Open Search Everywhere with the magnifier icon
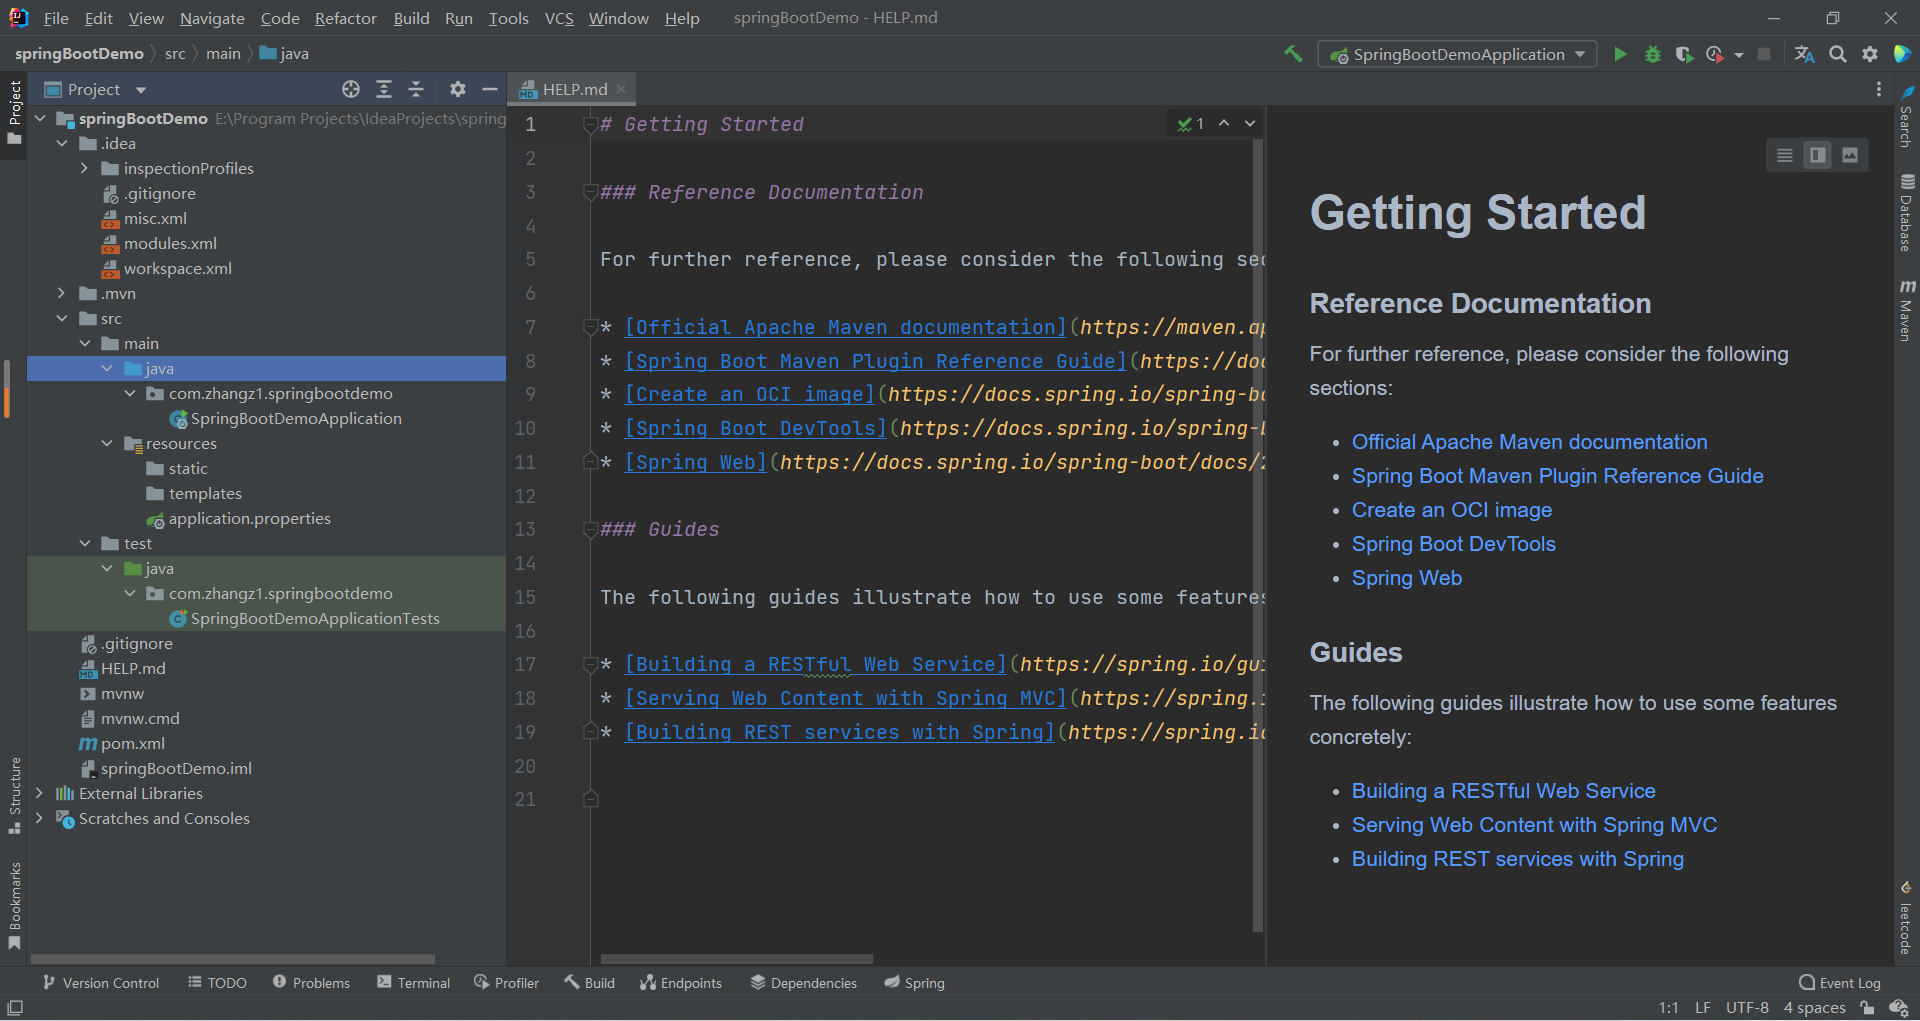1920x1021 pixels. pyautogui.click(x=1837, y=54)
